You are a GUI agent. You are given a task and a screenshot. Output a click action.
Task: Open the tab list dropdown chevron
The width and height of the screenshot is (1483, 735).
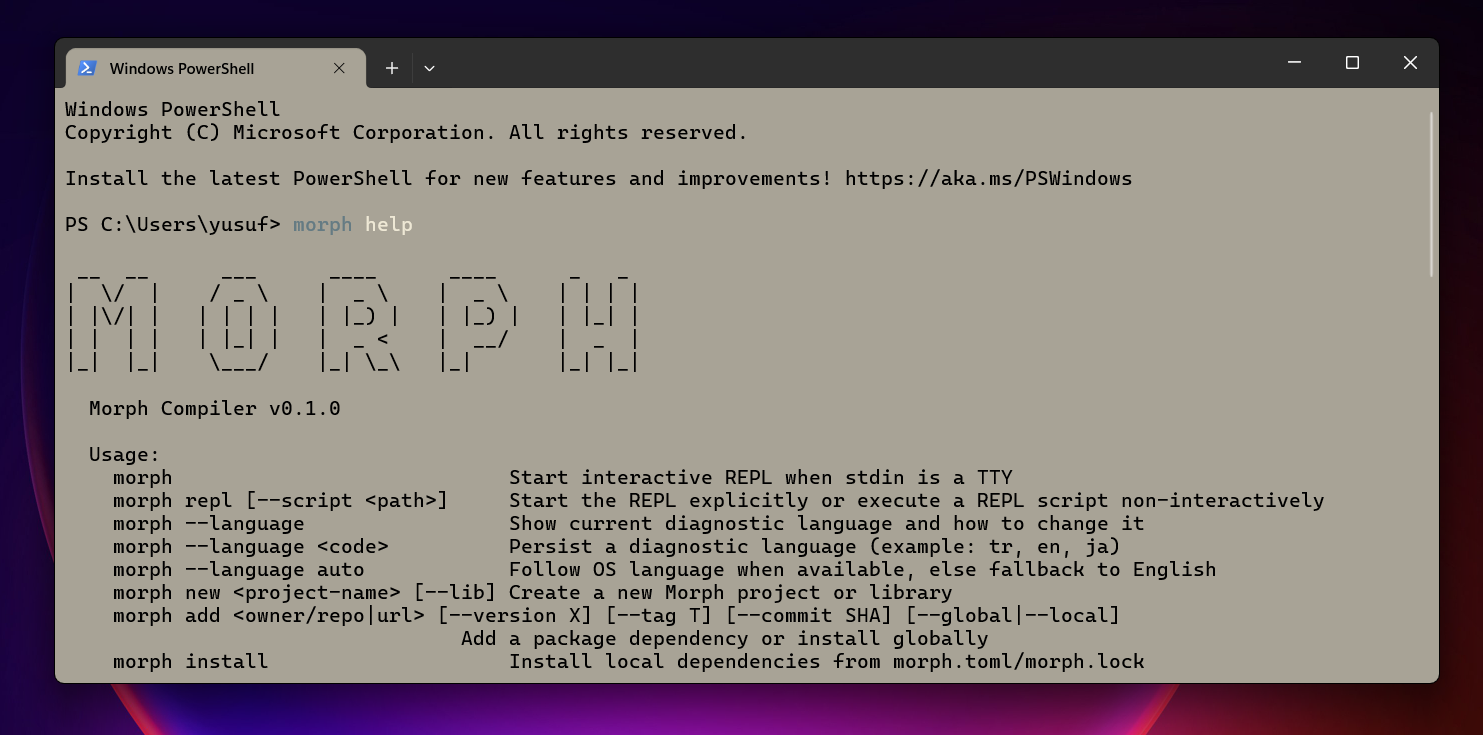click(429, 67)
